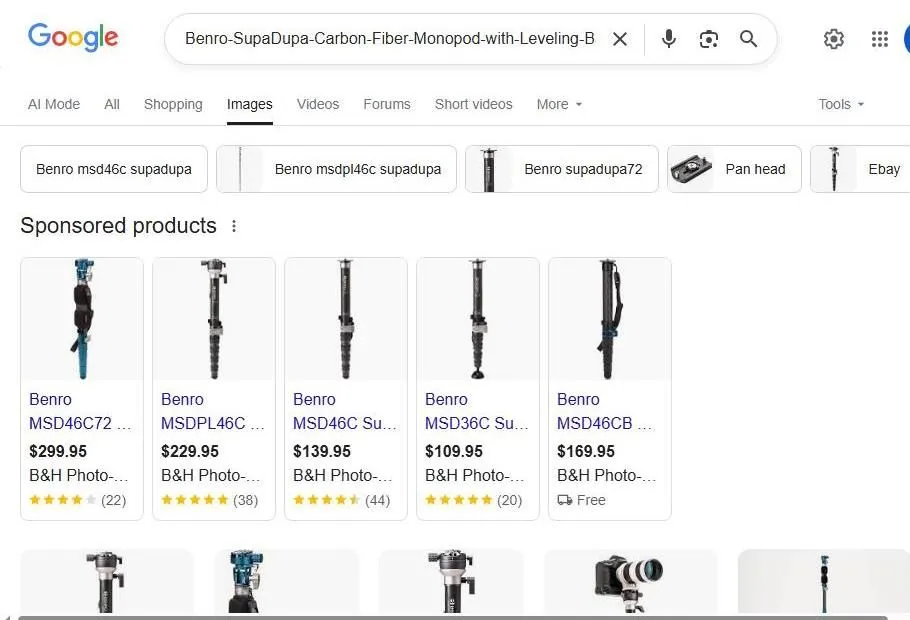Click the Google logo to return home

(x=73, y=37)
